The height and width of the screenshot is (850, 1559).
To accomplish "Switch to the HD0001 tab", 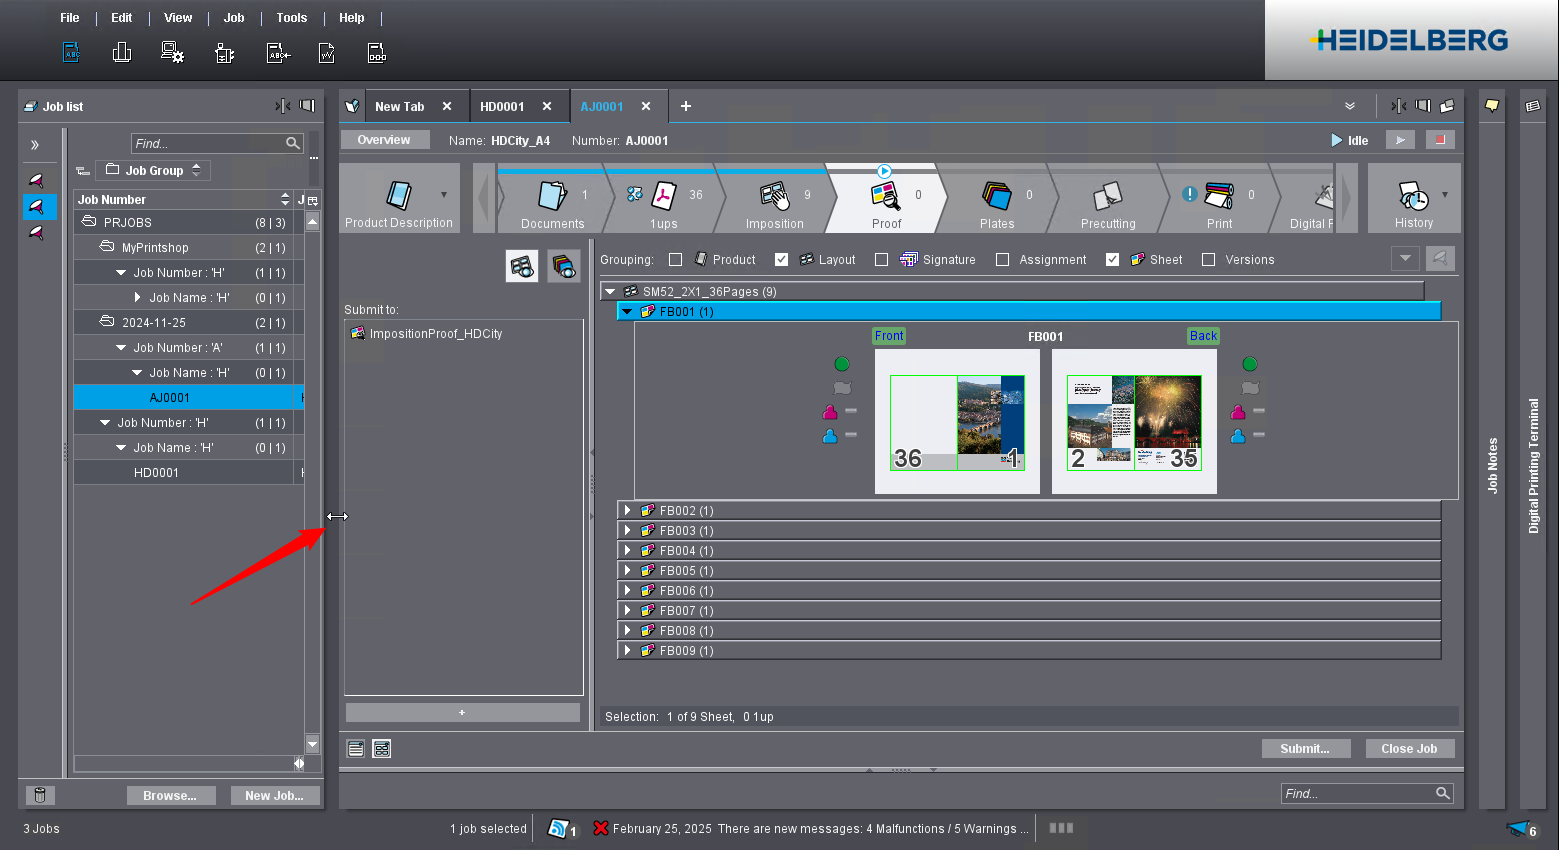I will [502, 107].
